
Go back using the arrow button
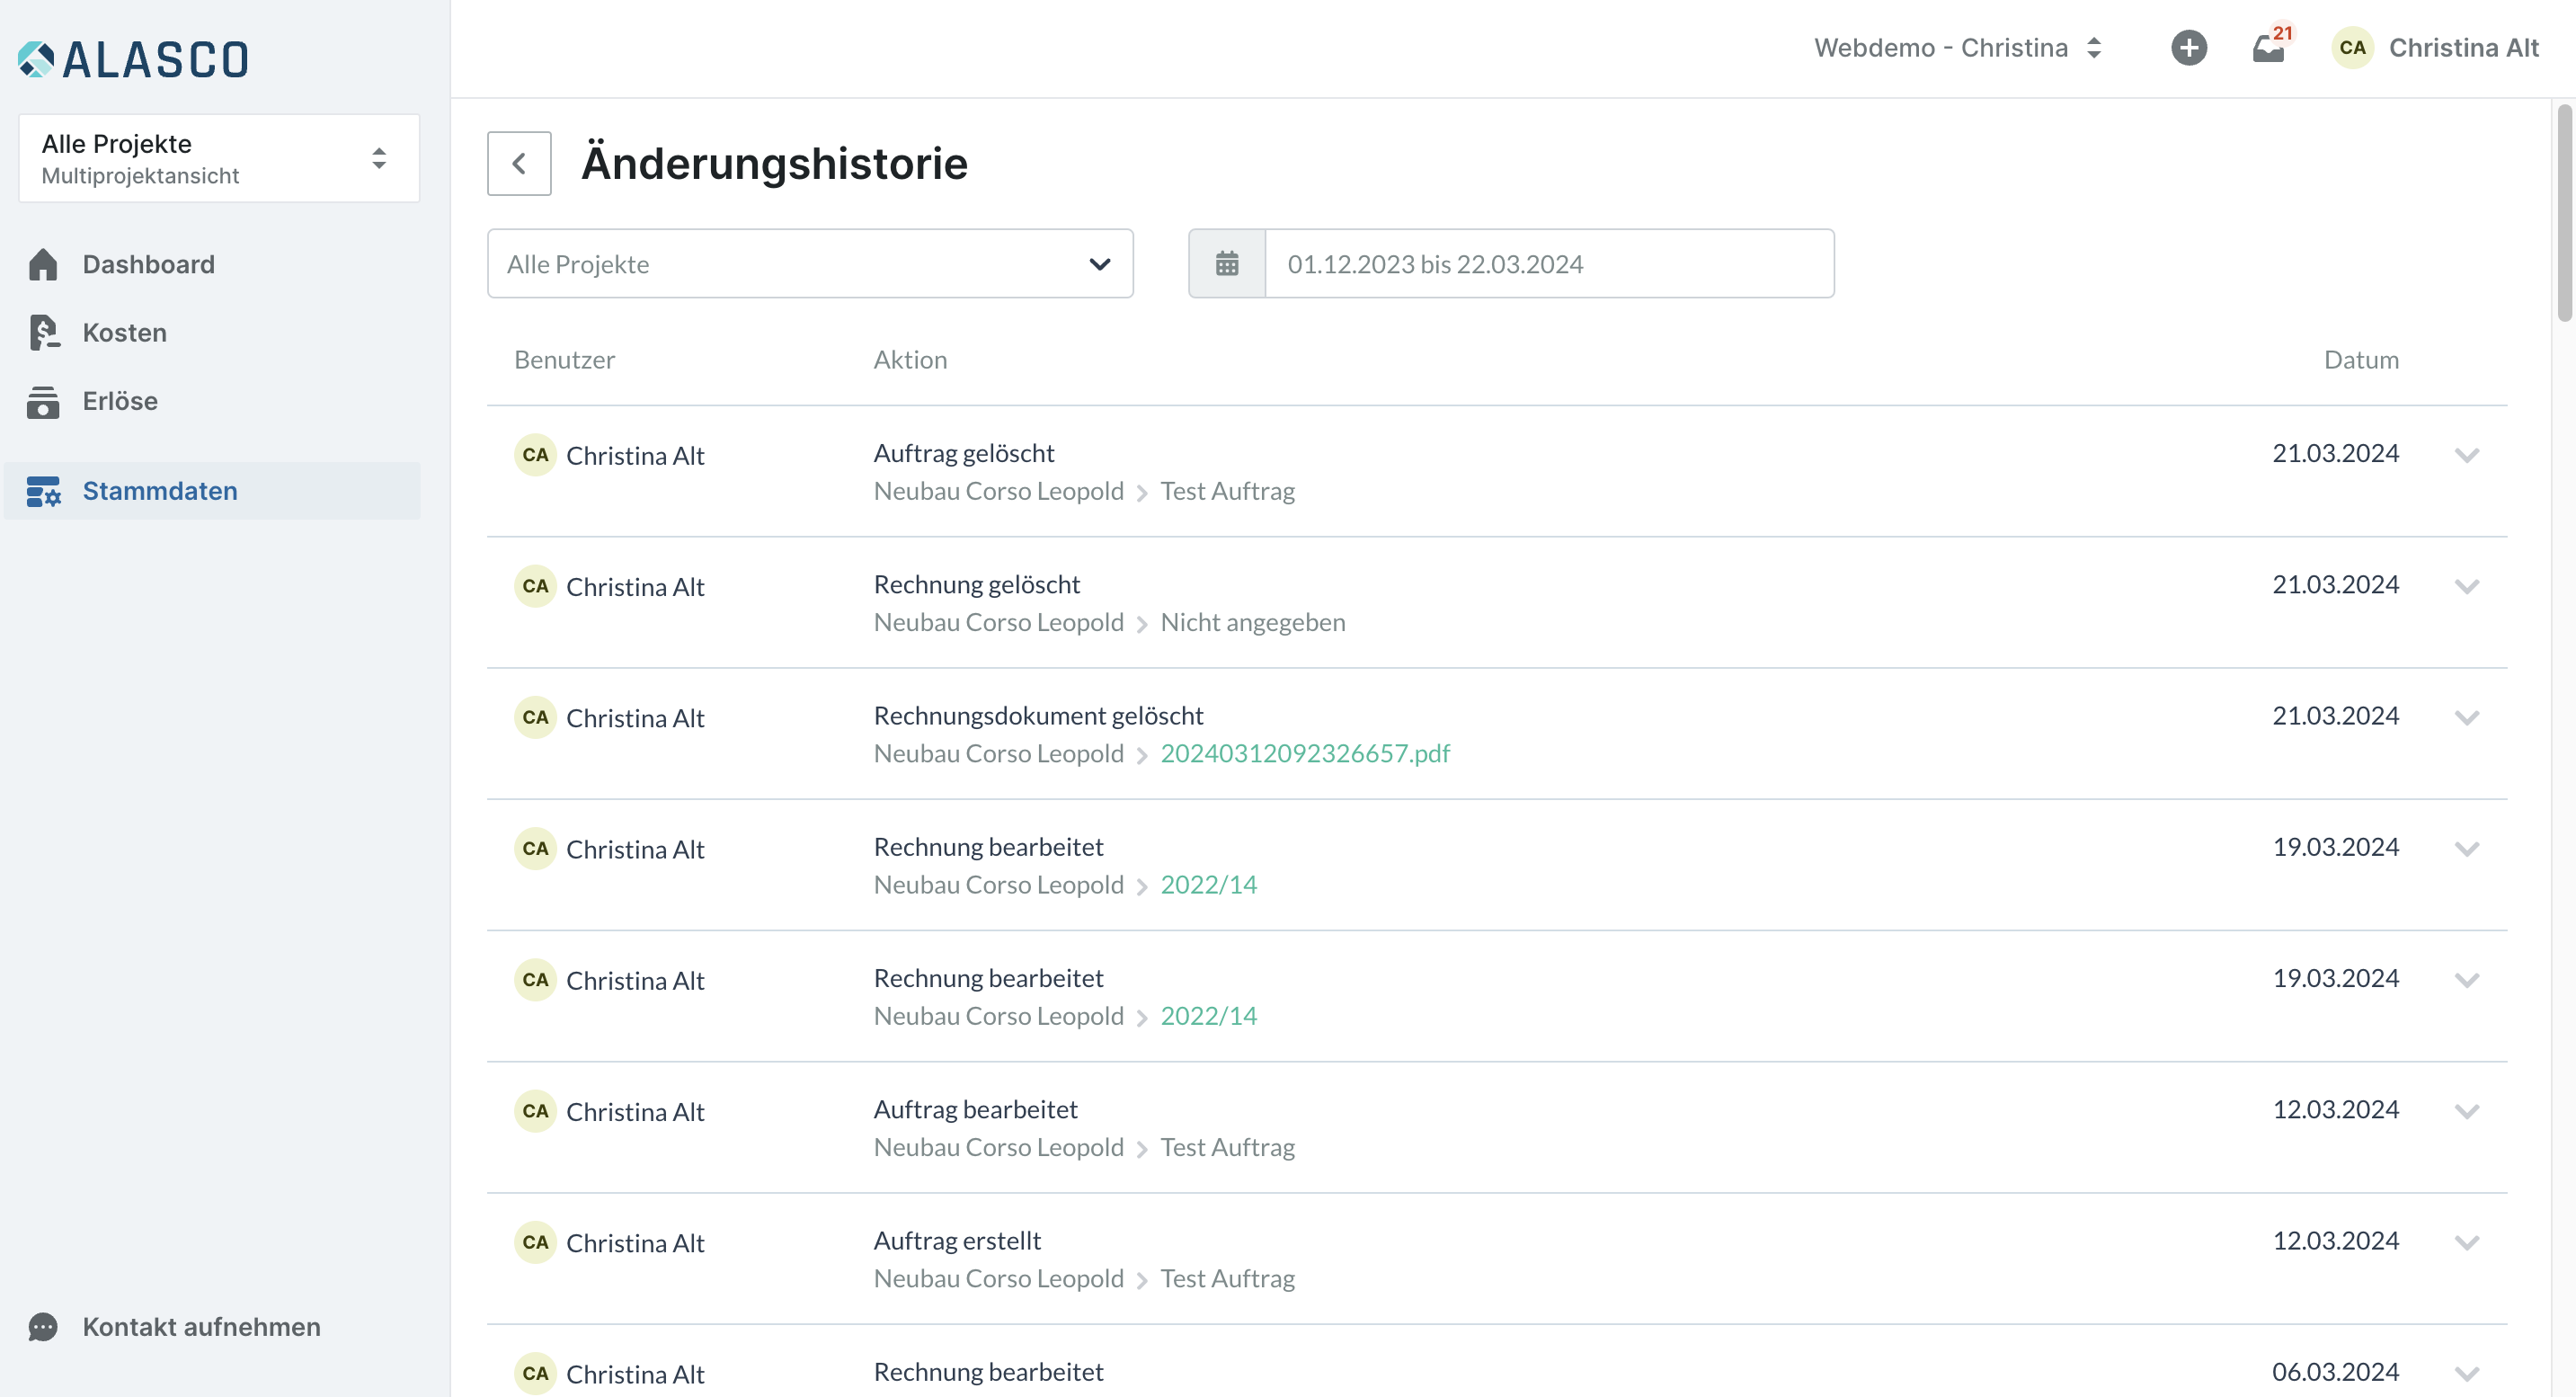click(519, 163)
